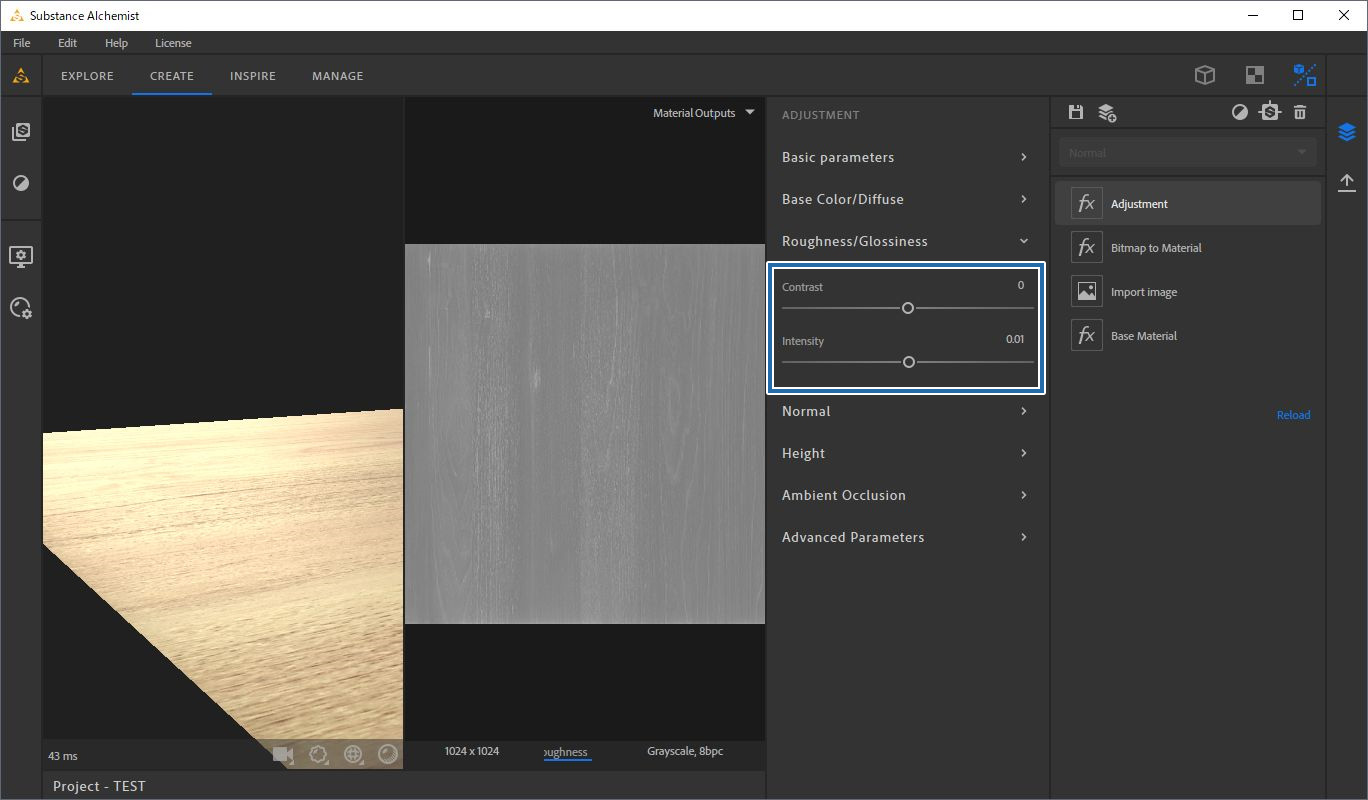This screenshot has height=800, width=1368.
Task: Open the materials library panel icon
Action: [20, 132]
